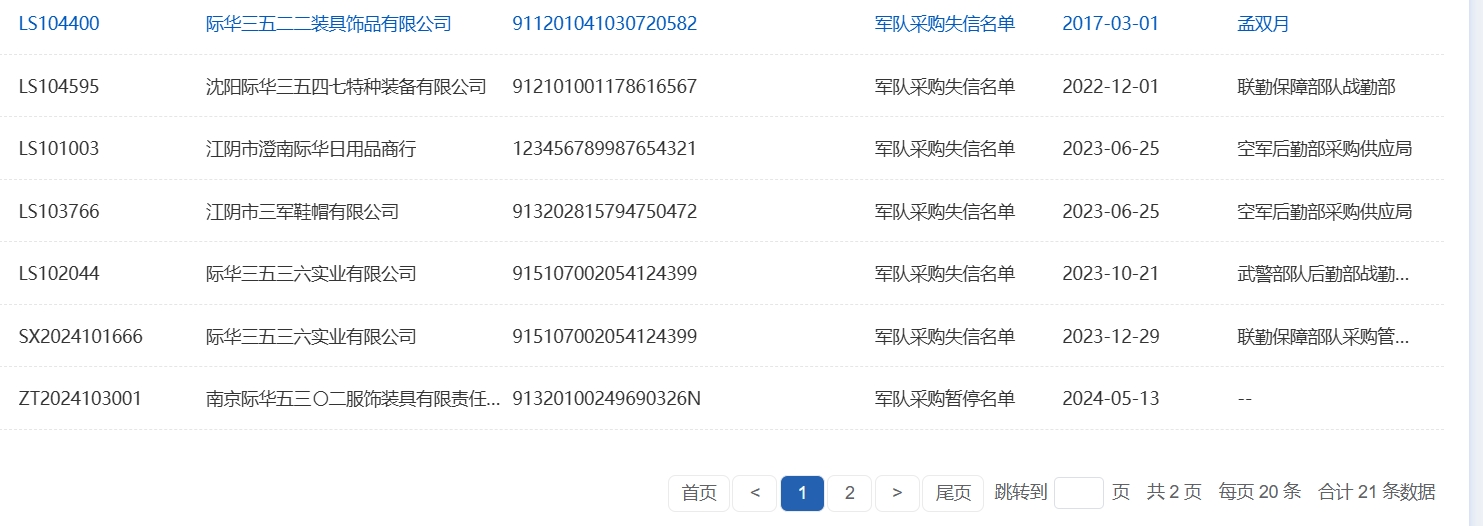
Task: Click 2023-06-25 date in LS103766 row
Action: pyautogui.click(x=1111, y=212)
